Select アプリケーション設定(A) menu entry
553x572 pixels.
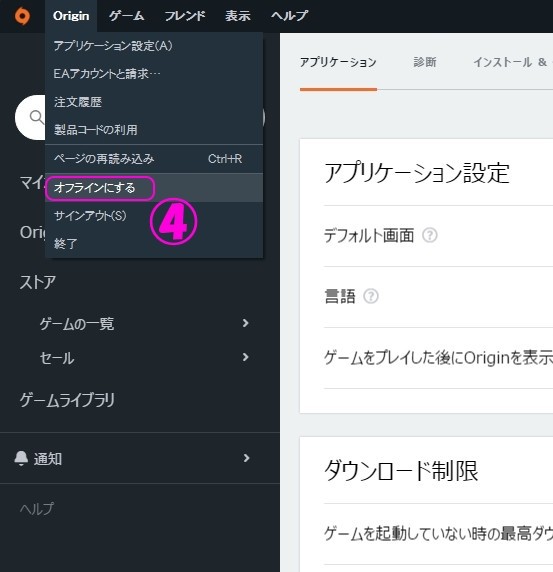tap(154, 46)
